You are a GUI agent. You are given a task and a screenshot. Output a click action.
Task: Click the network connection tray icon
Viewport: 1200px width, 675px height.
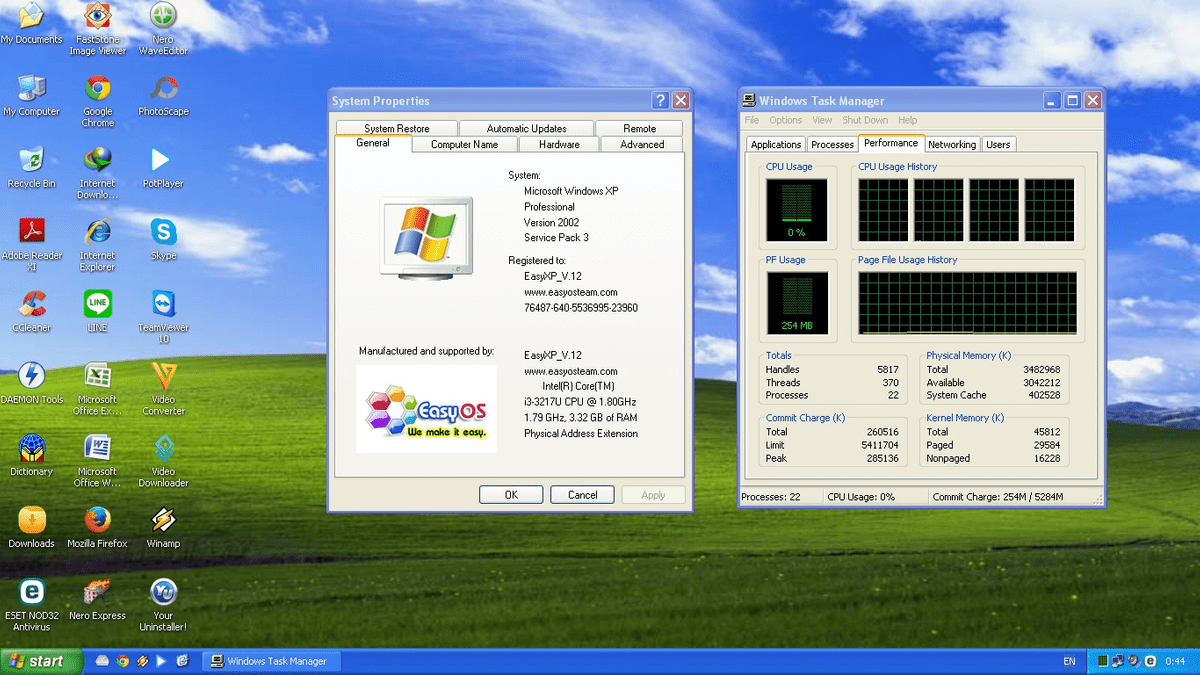[x=1118, y=661]
